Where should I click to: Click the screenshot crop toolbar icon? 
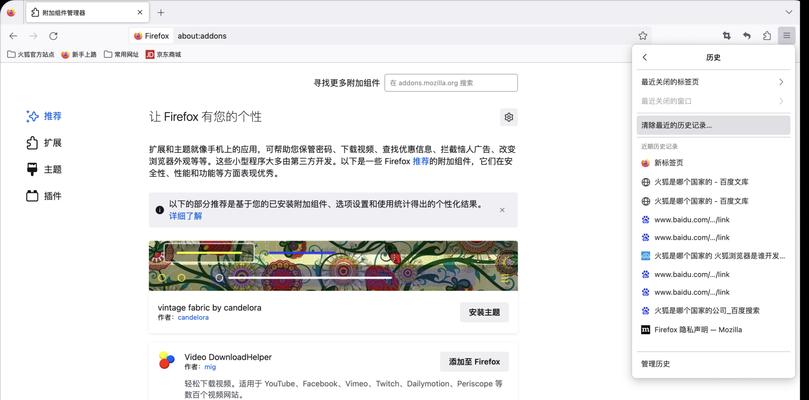pos(726,36)
